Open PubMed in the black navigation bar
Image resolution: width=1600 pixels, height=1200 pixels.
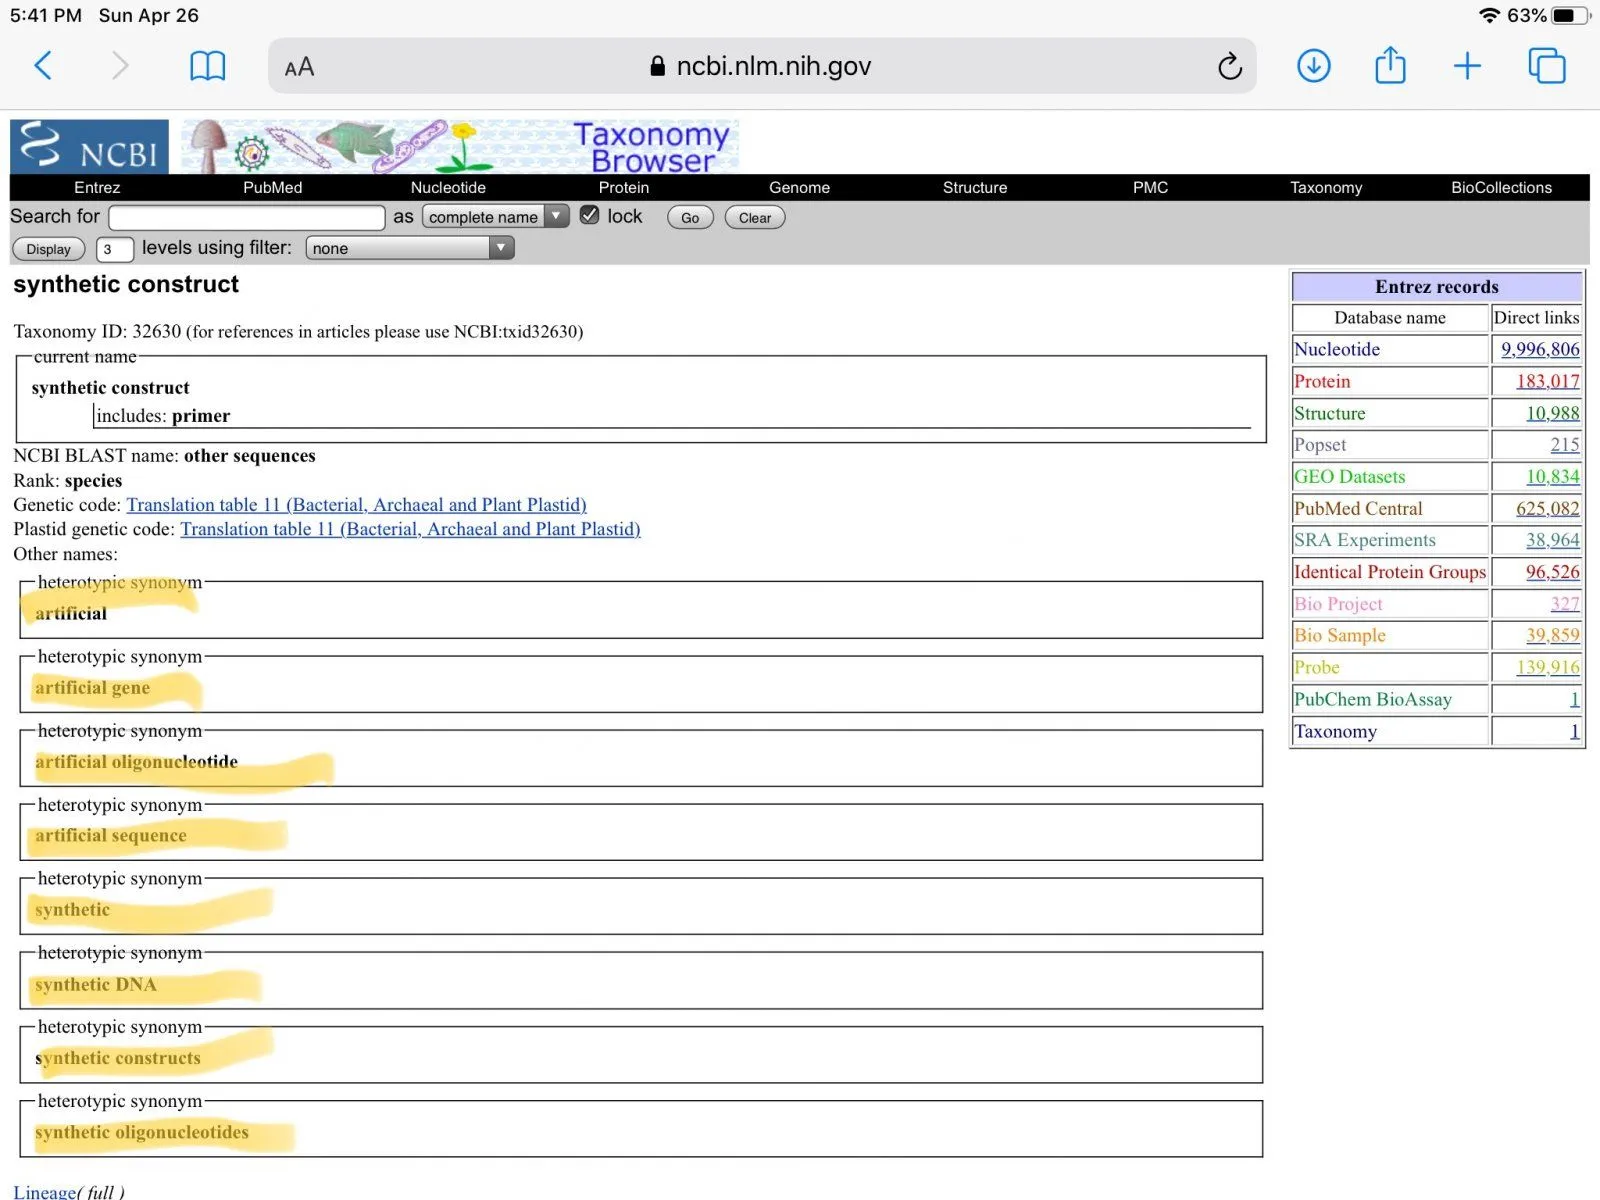pos(272,188)
